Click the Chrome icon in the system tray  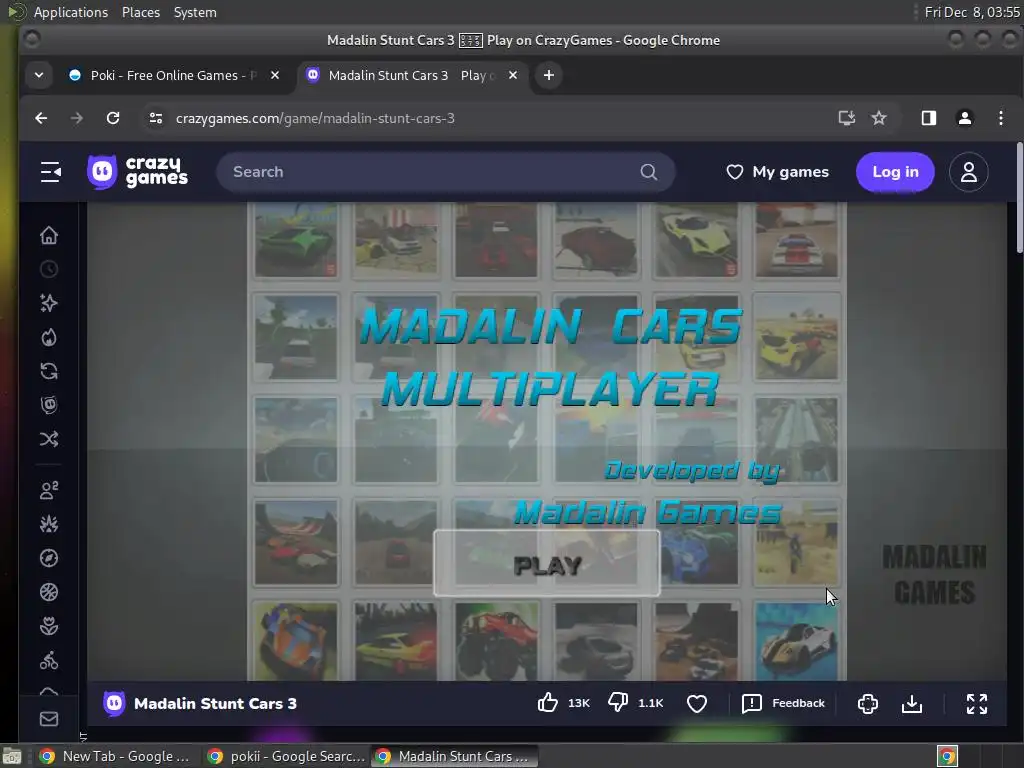[x=947, y=756]
